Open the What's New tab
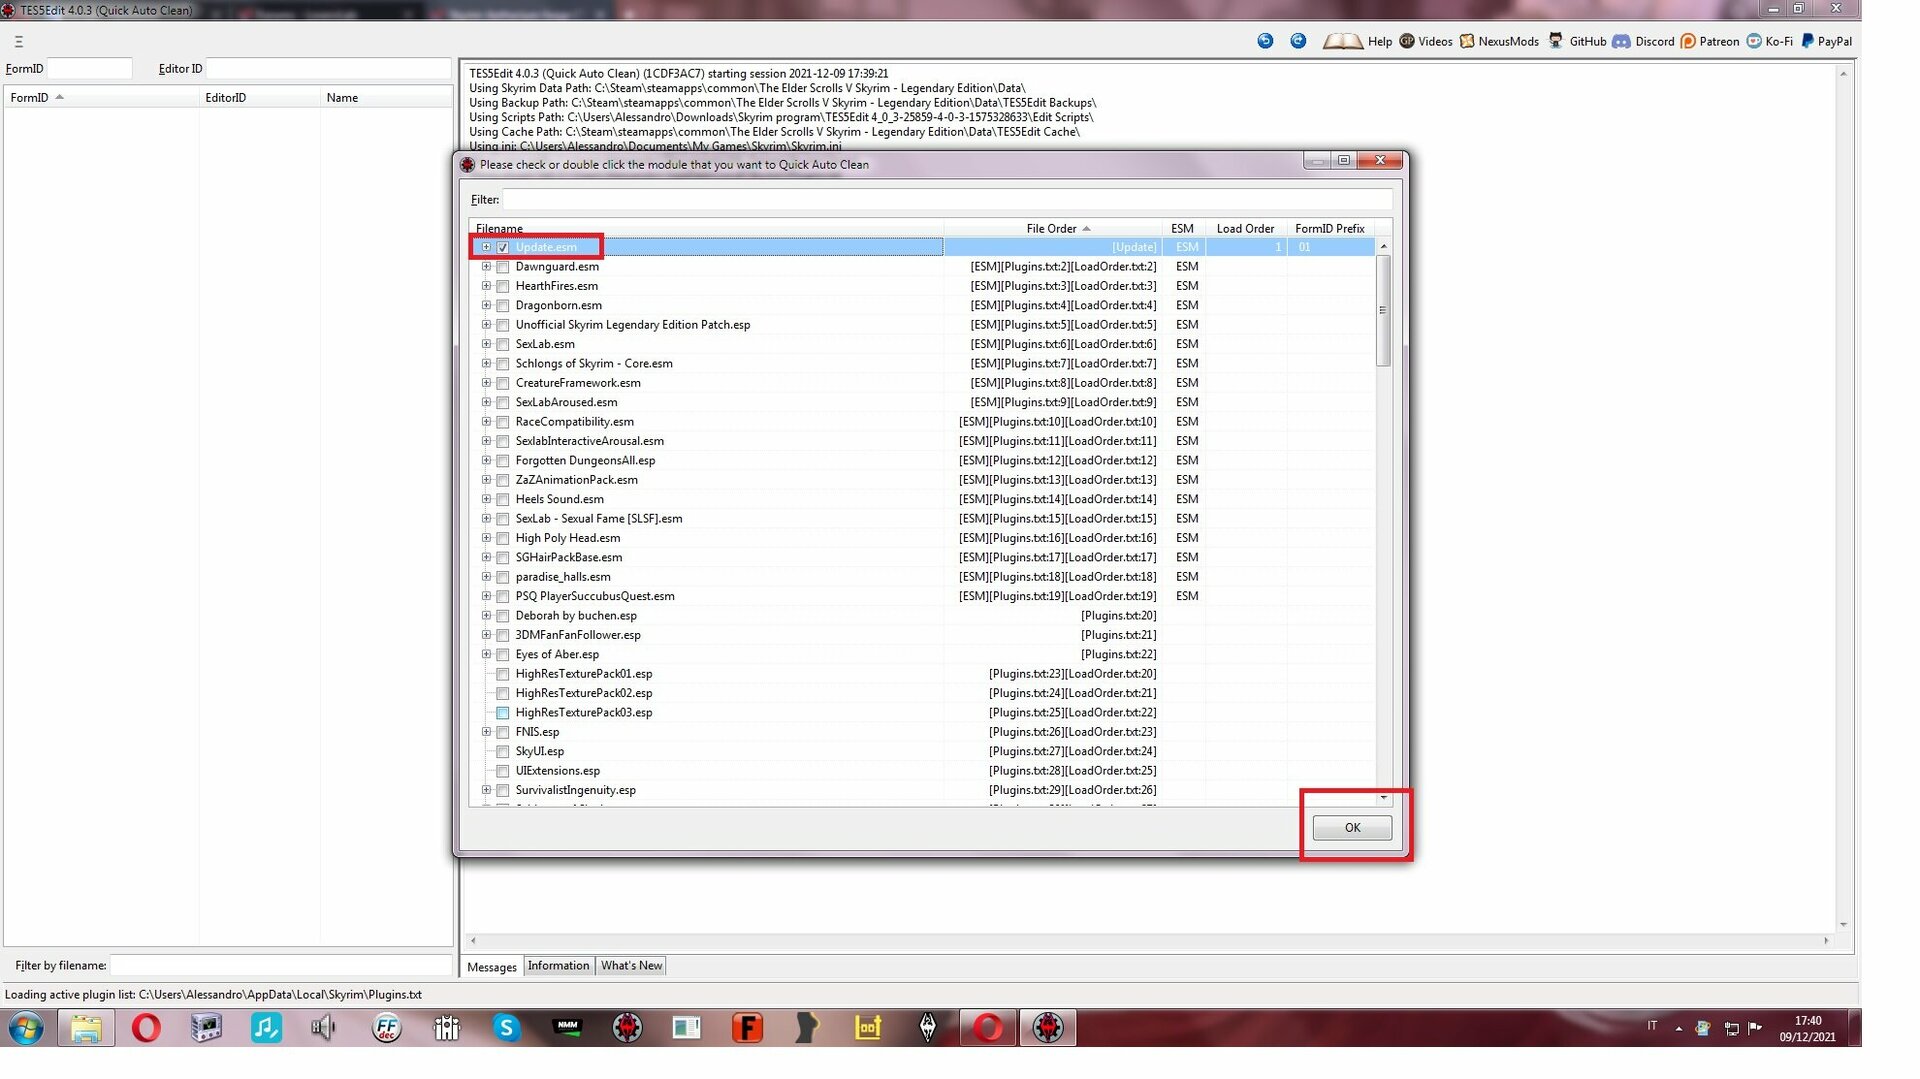The image size is (1920, 1079). [x=631, y=966]
